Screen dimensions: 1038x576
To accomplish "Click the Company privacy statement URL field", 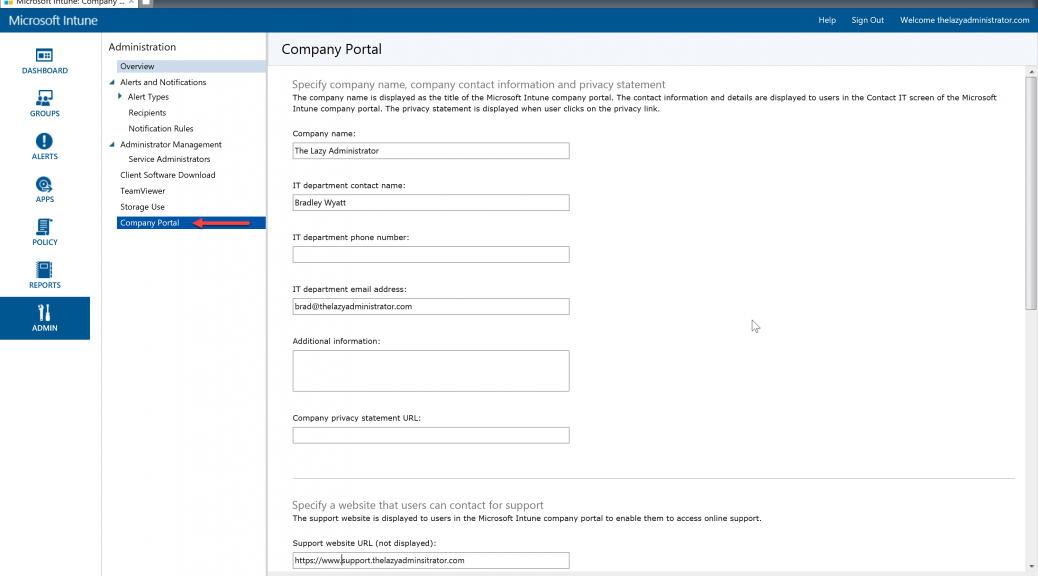I will (431, 435).
